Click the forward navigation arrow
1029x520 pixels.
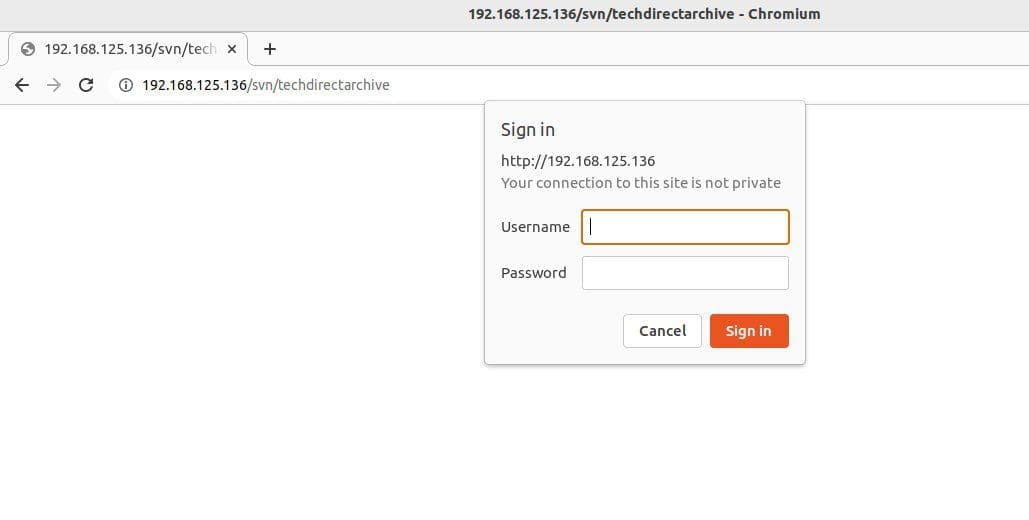54,85
